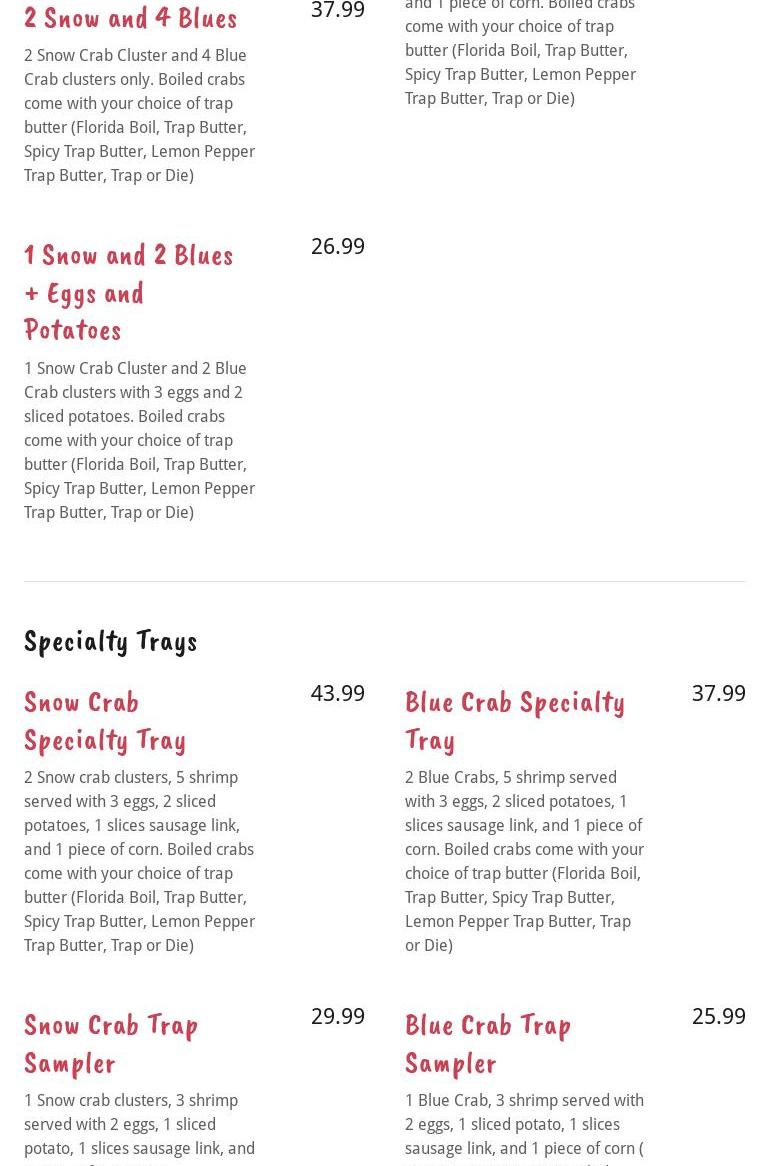Open the Blue Crab Specialty Tray item

click(x=515, y=721)
